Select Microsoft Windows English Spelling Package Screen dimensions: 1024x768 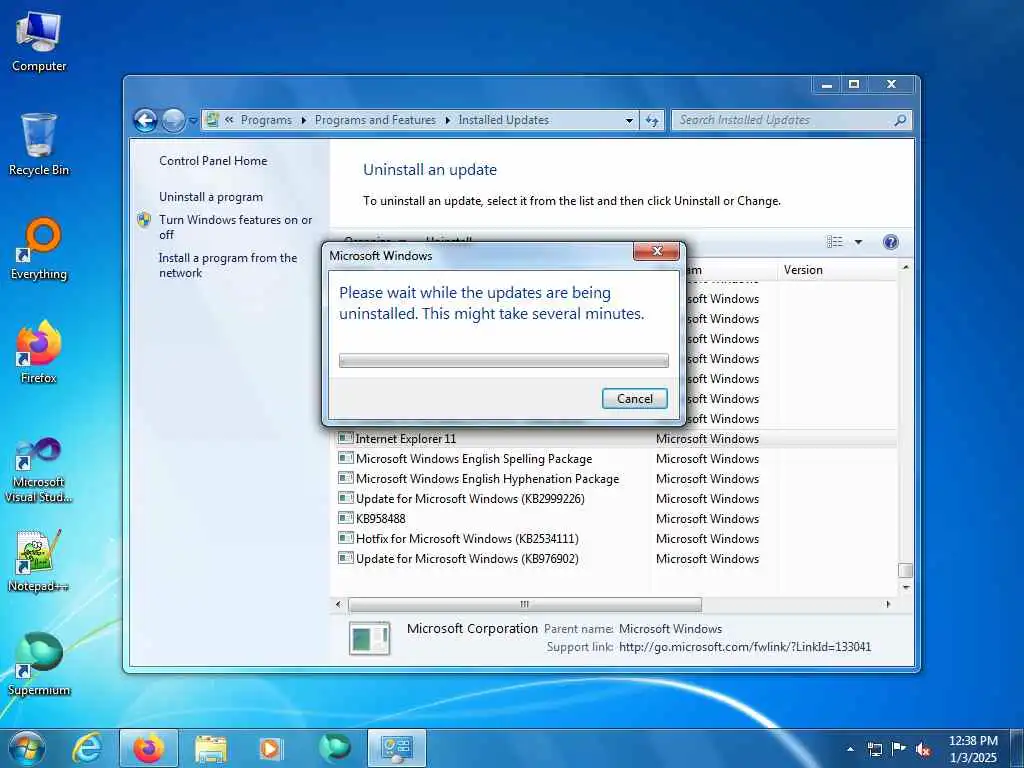[617, 458]
